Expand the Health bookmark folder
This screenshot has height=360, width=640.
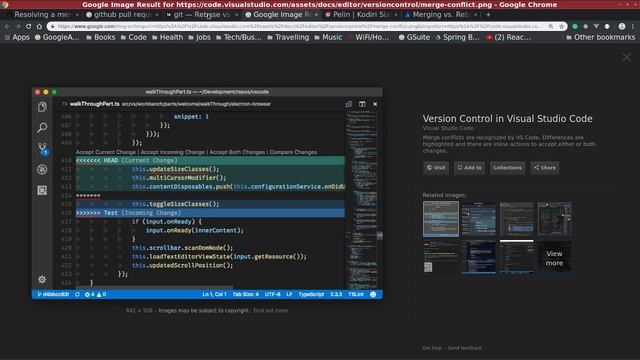coord(167,37)
